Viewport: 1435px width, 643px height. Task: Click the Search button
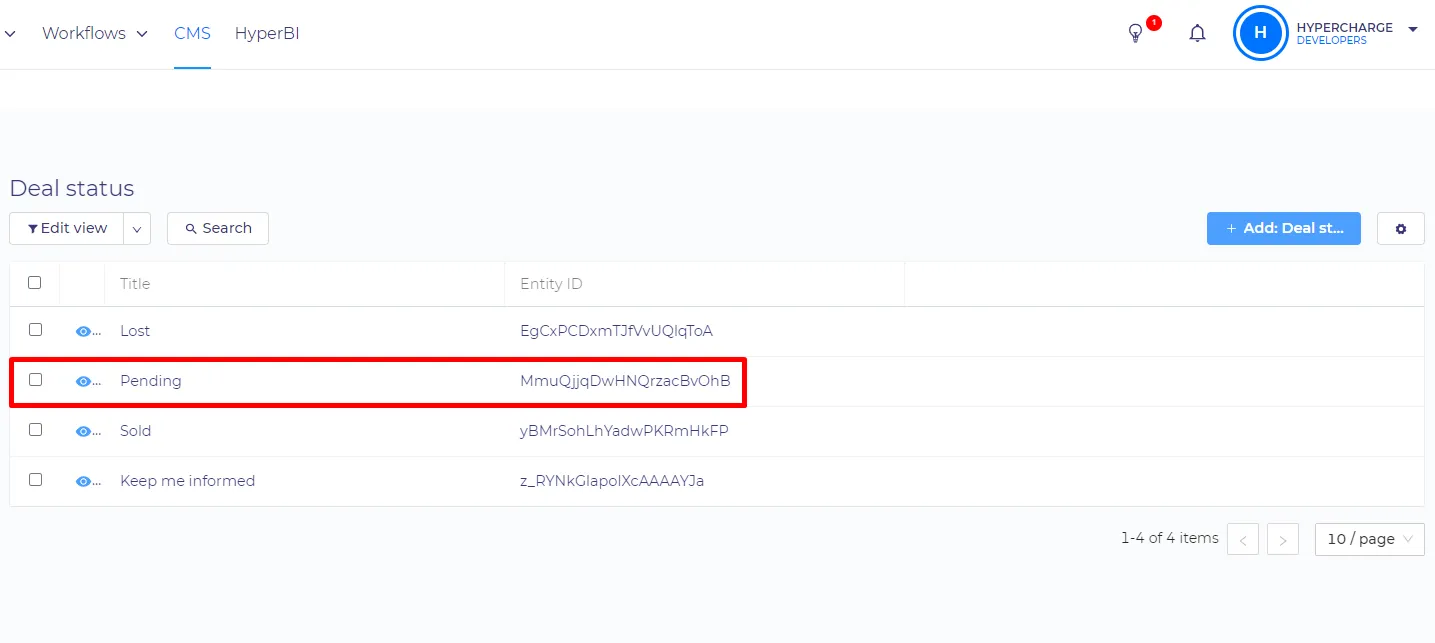218,228
